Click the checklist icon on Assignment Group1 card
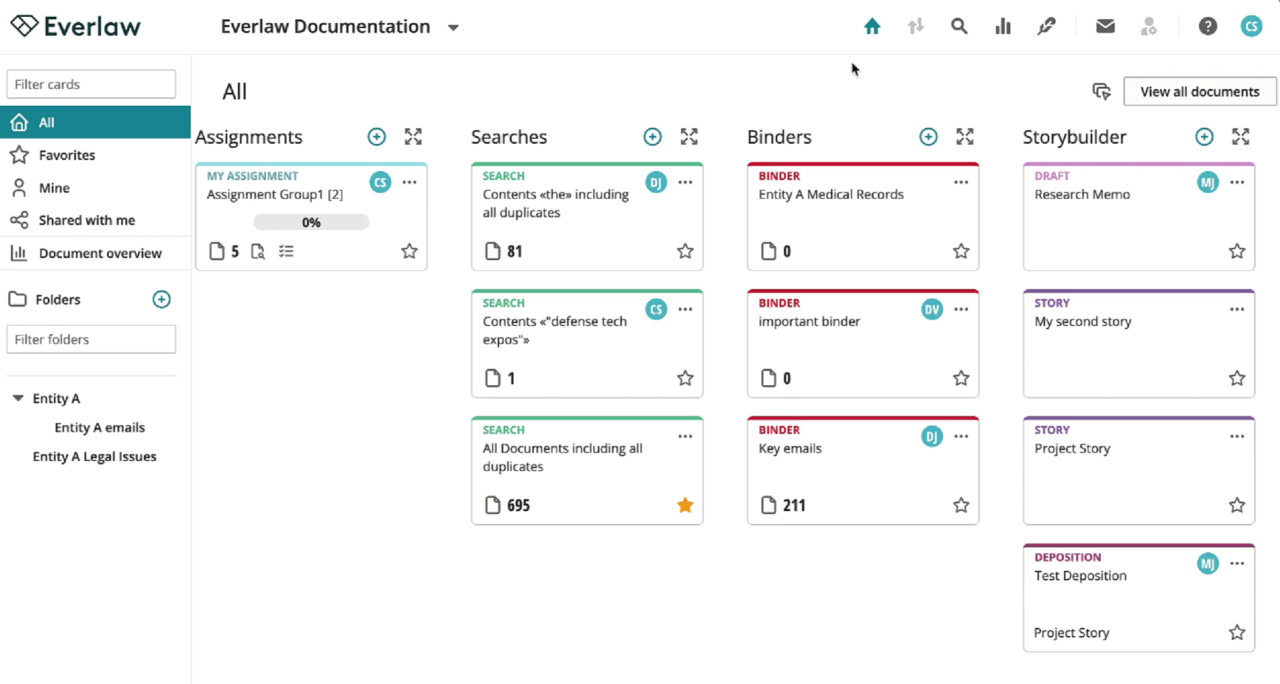Screen dimensions: 1280x684 point(286,252)
